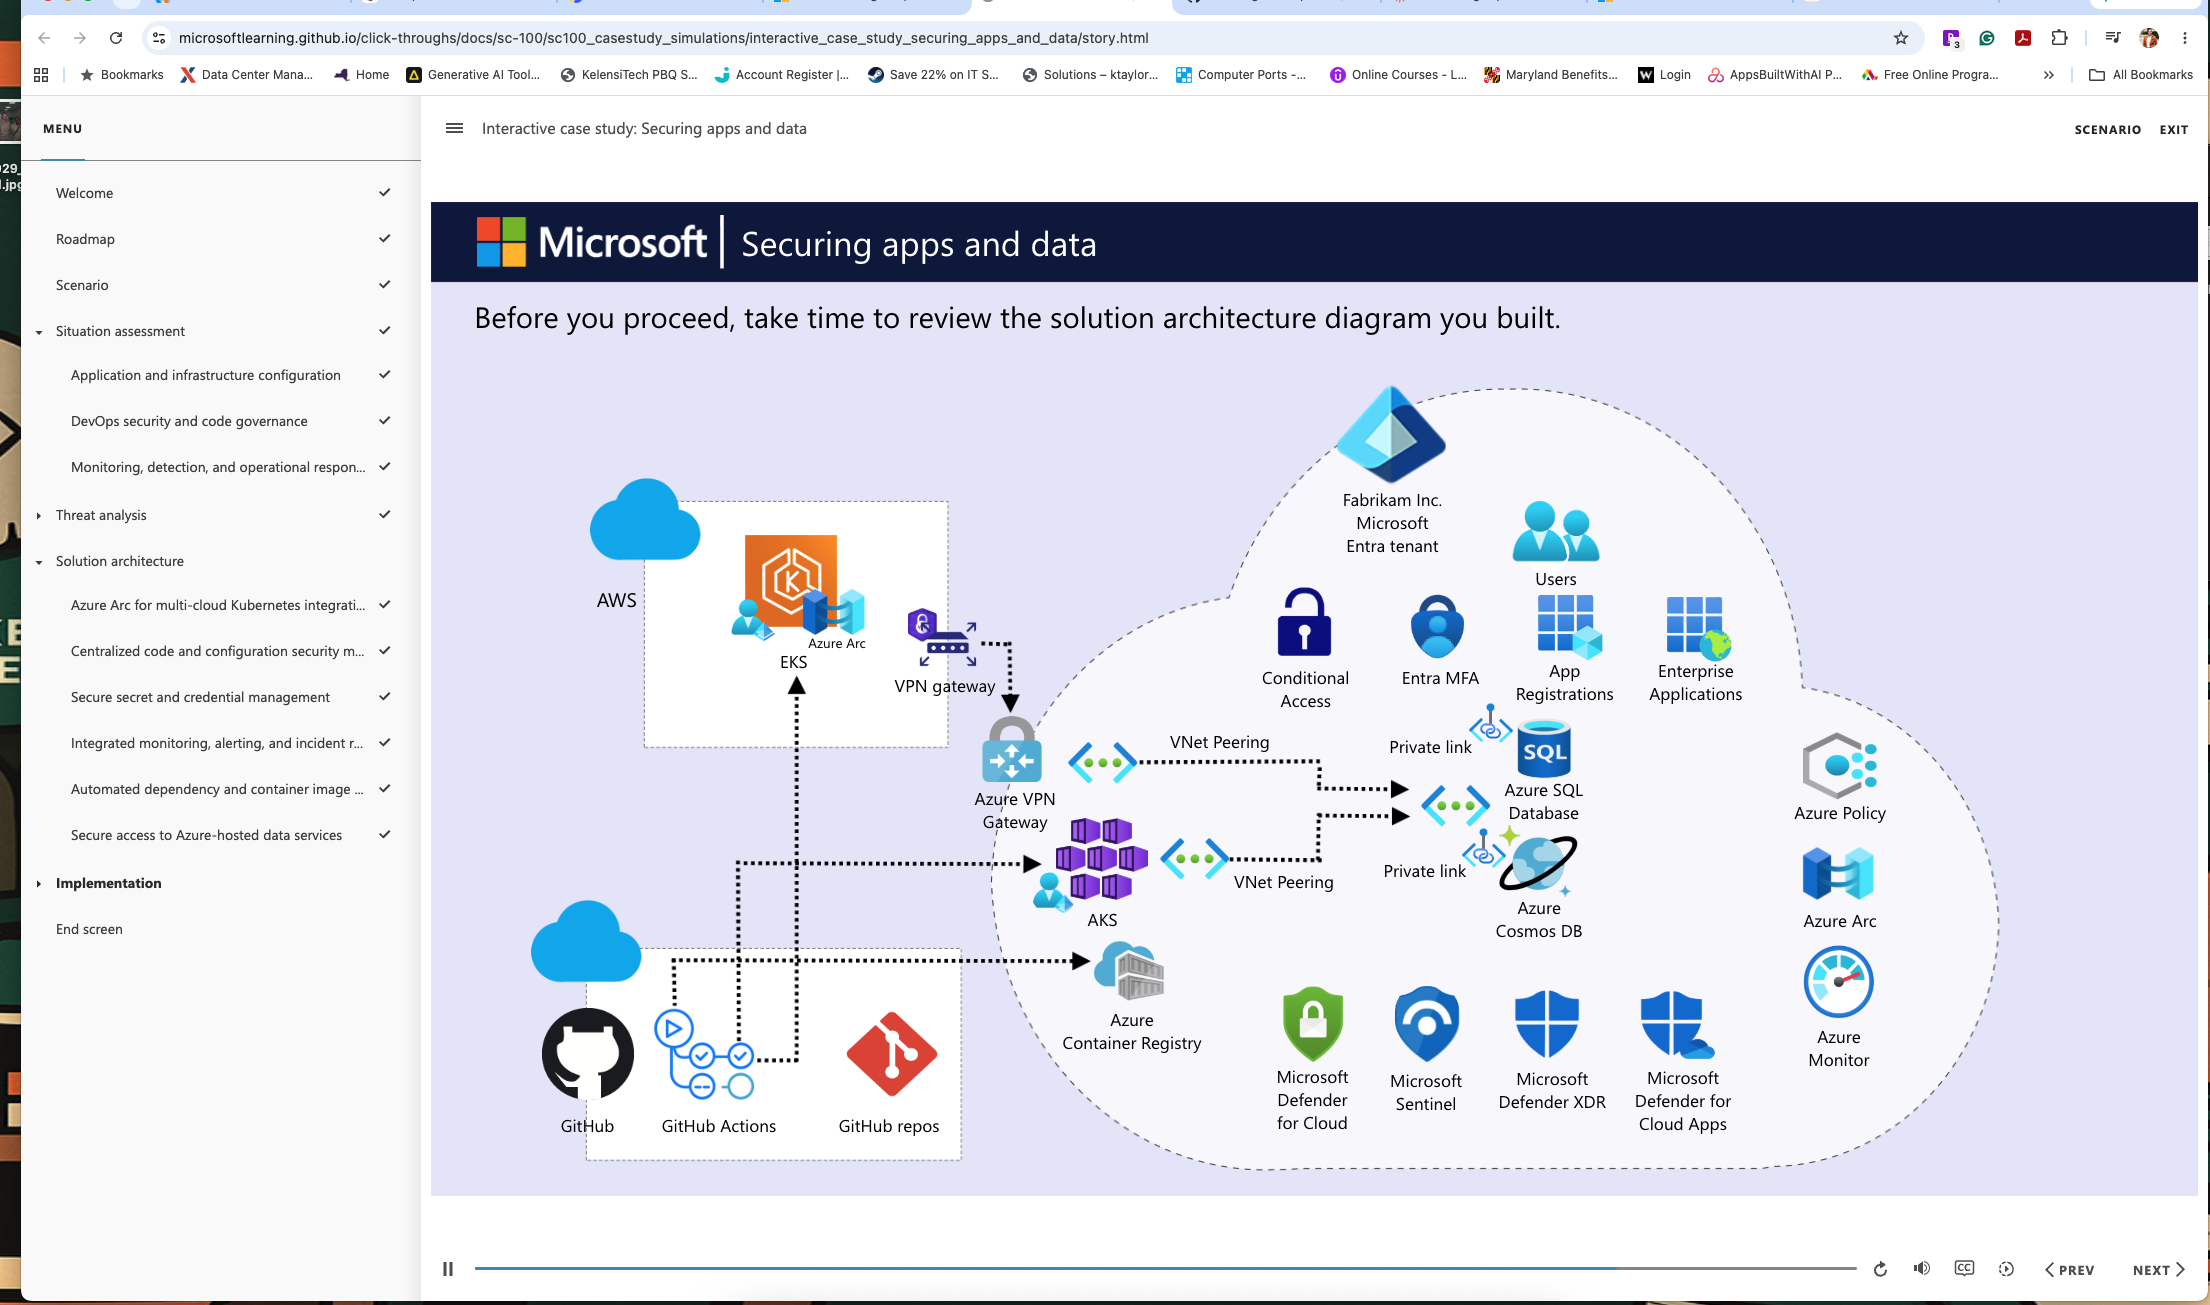Expand the Threat analysis section
Image resolution: width=2210 pixels, height=1305 pixels.
coord(39,516)
